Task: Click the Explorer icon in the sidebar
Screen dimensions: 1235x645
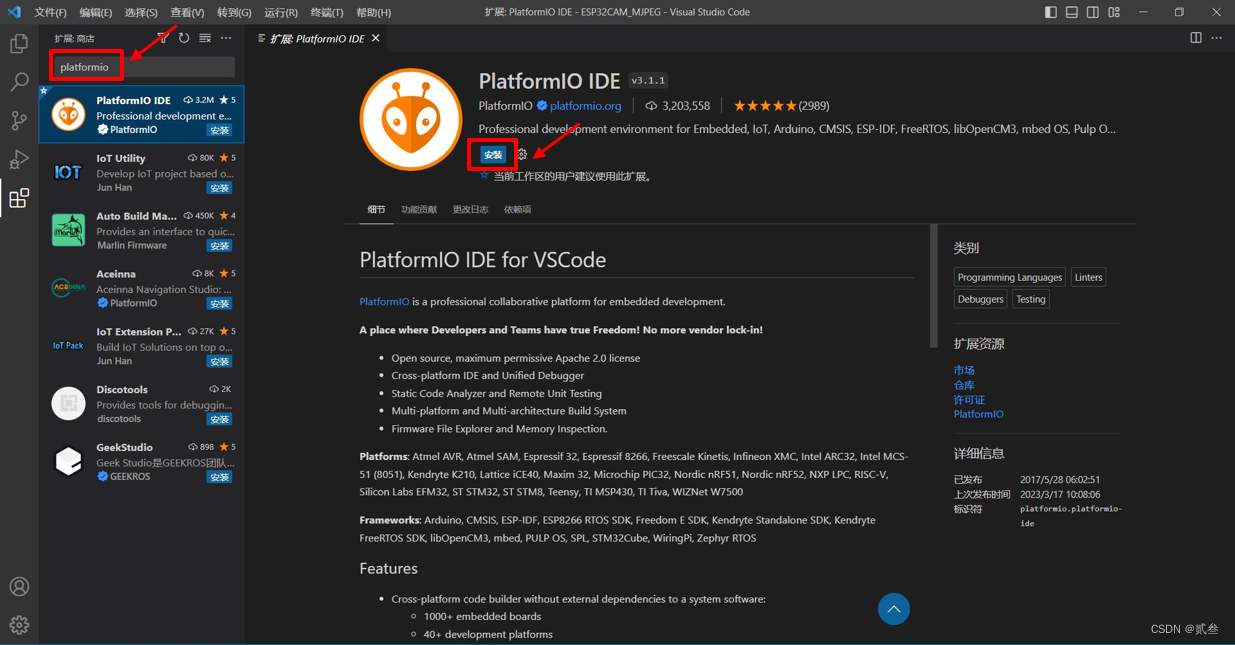Action: pyautogui.click(x=18, y=44)
